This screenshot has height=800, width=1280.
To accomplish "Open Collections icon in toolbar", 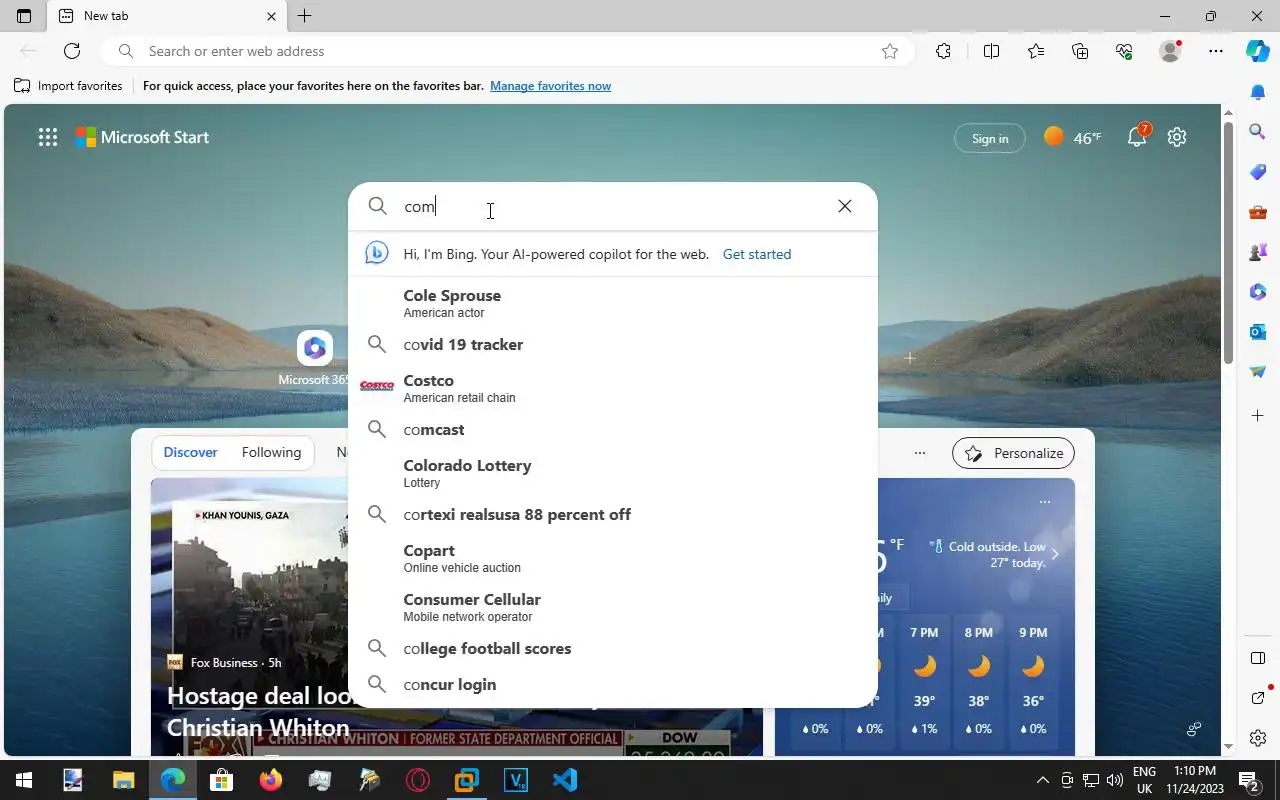I will (1080, 51).
